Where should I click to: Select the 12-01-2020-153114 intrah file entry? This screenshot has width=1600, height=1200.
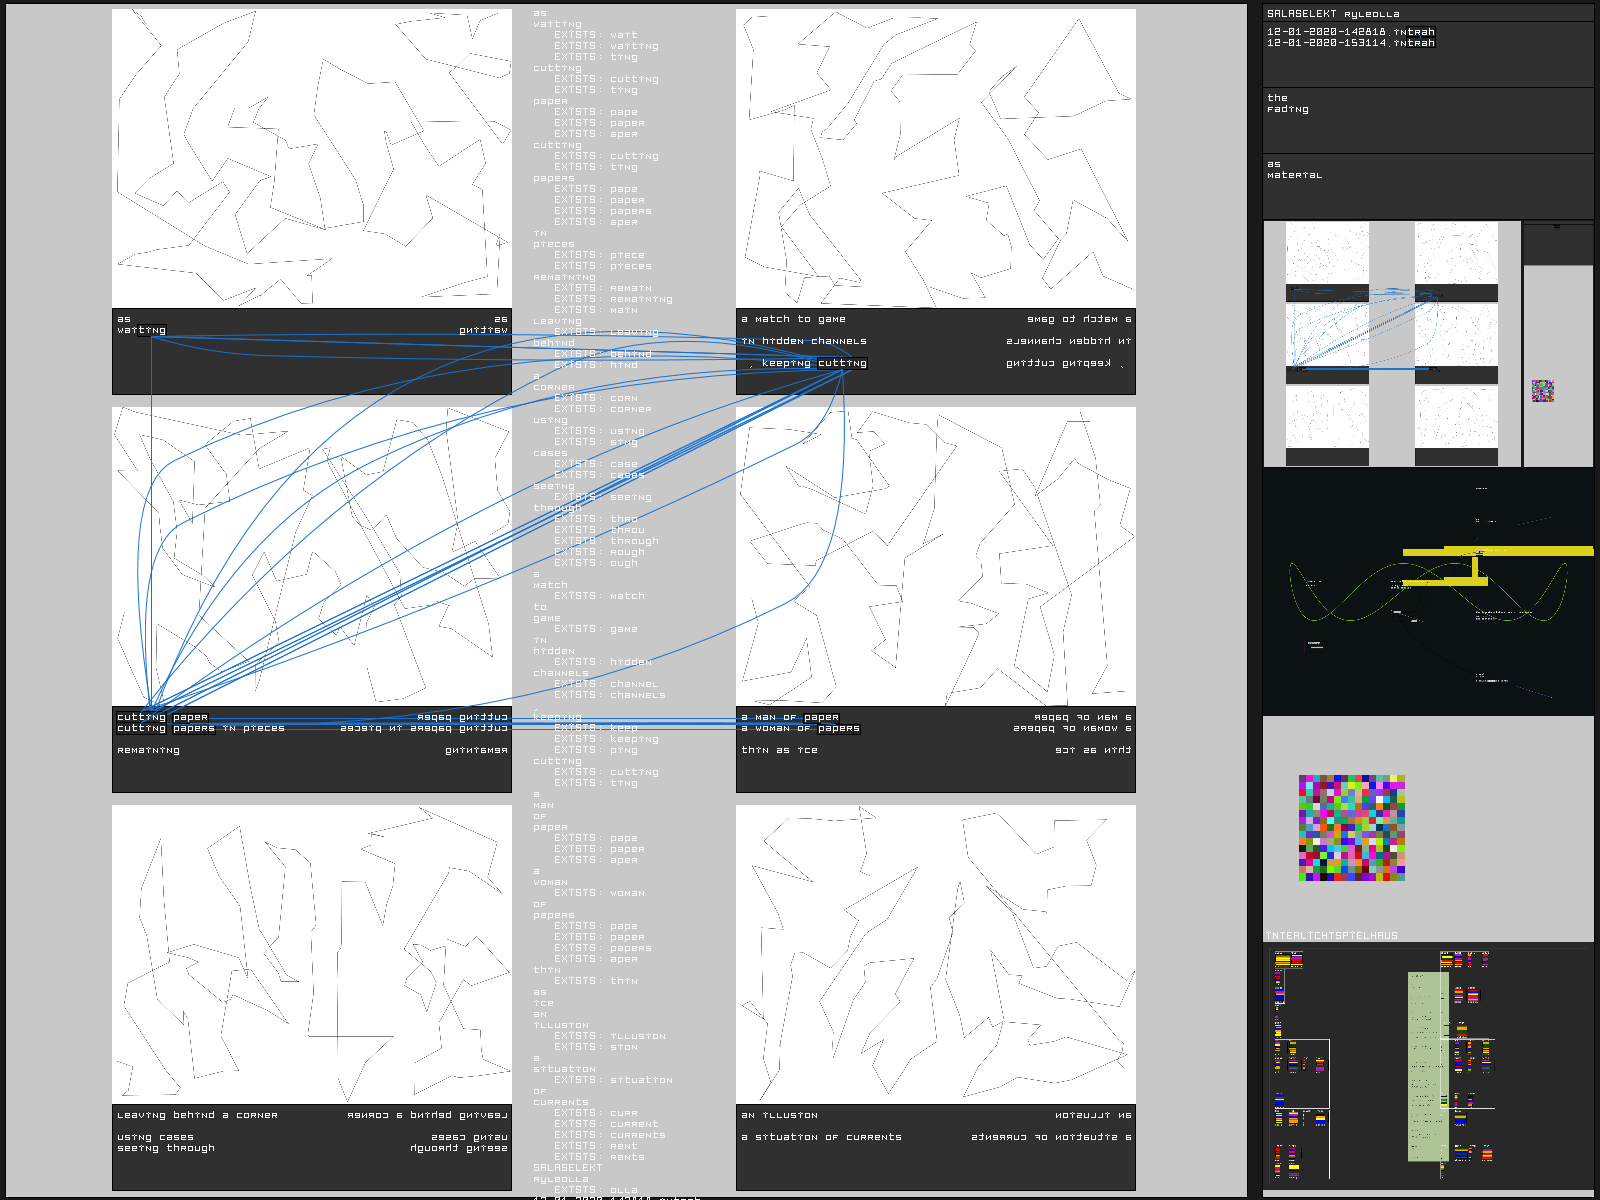(x=1350, y=43)
